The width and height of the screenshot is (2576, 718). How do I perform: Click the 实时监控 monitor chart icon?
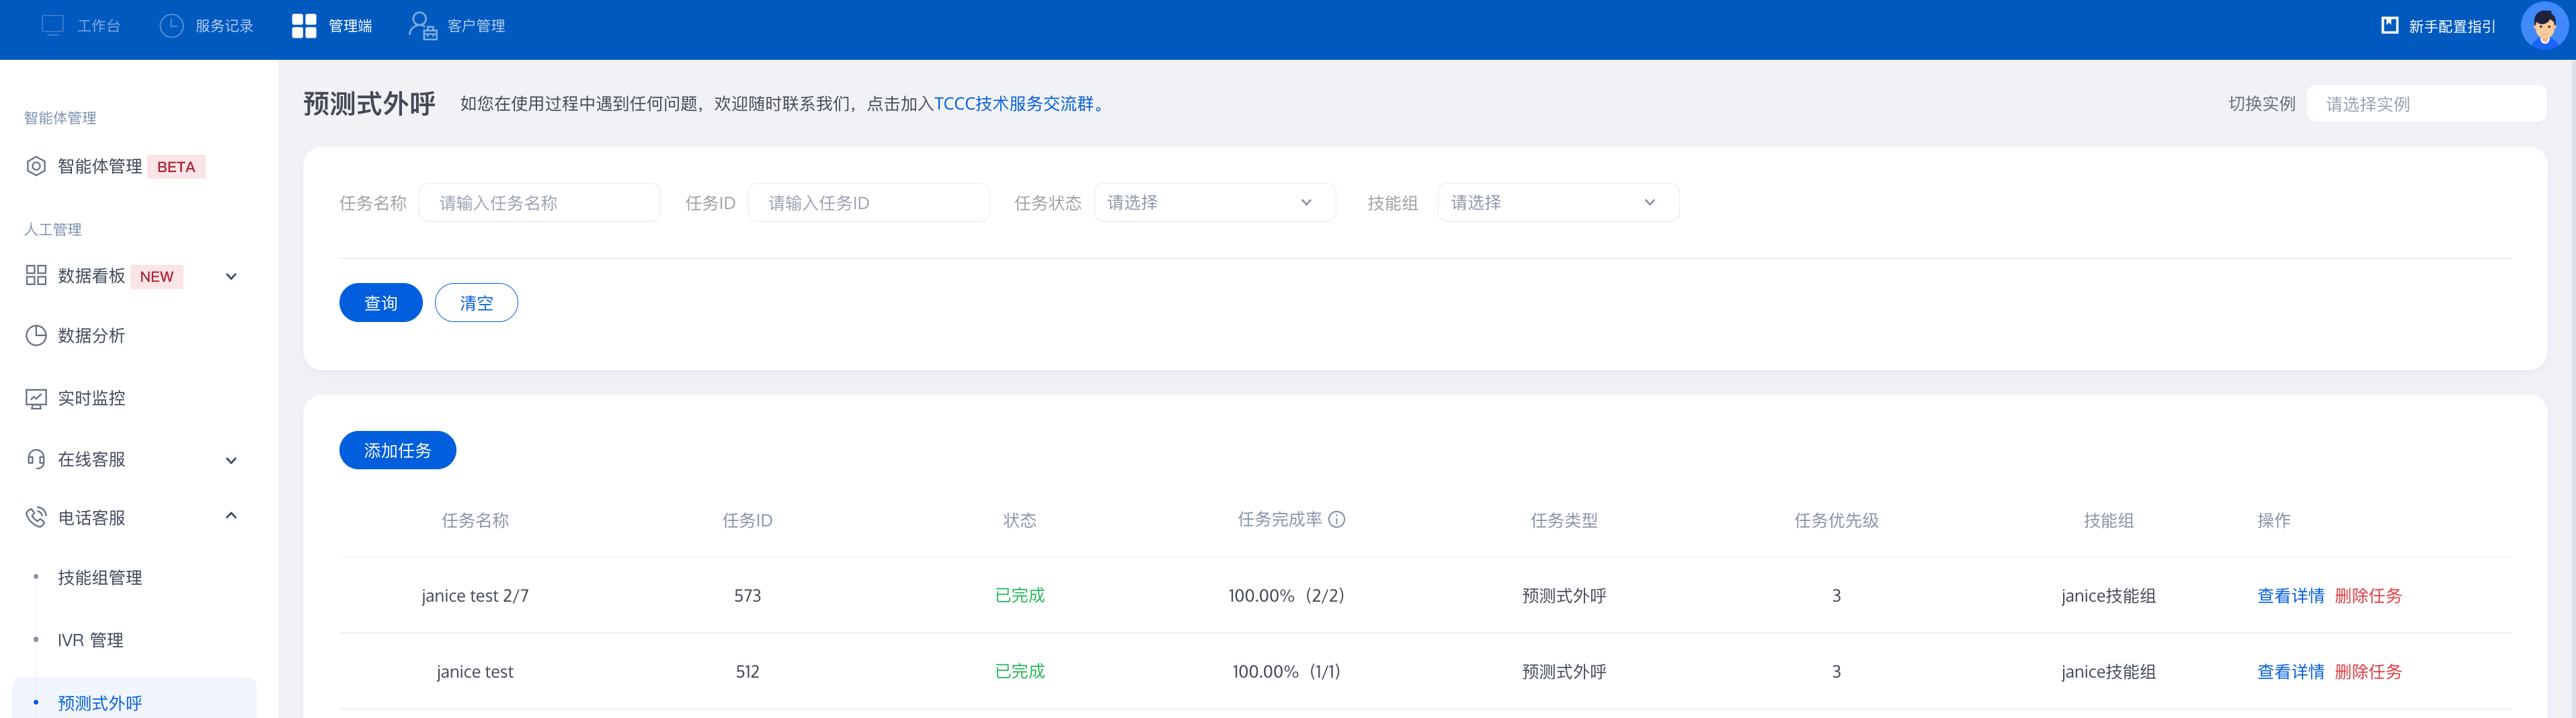tap(36, 398)
